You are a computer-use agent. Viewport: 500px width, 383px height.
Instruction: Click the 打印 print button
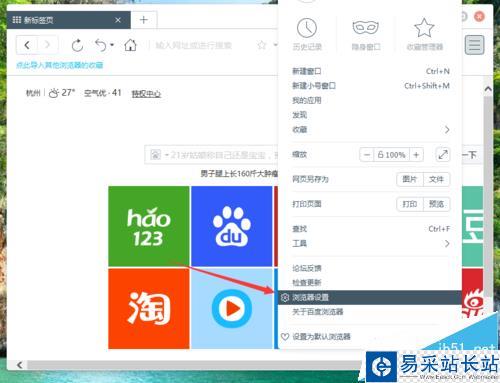(x=410, y=204)
